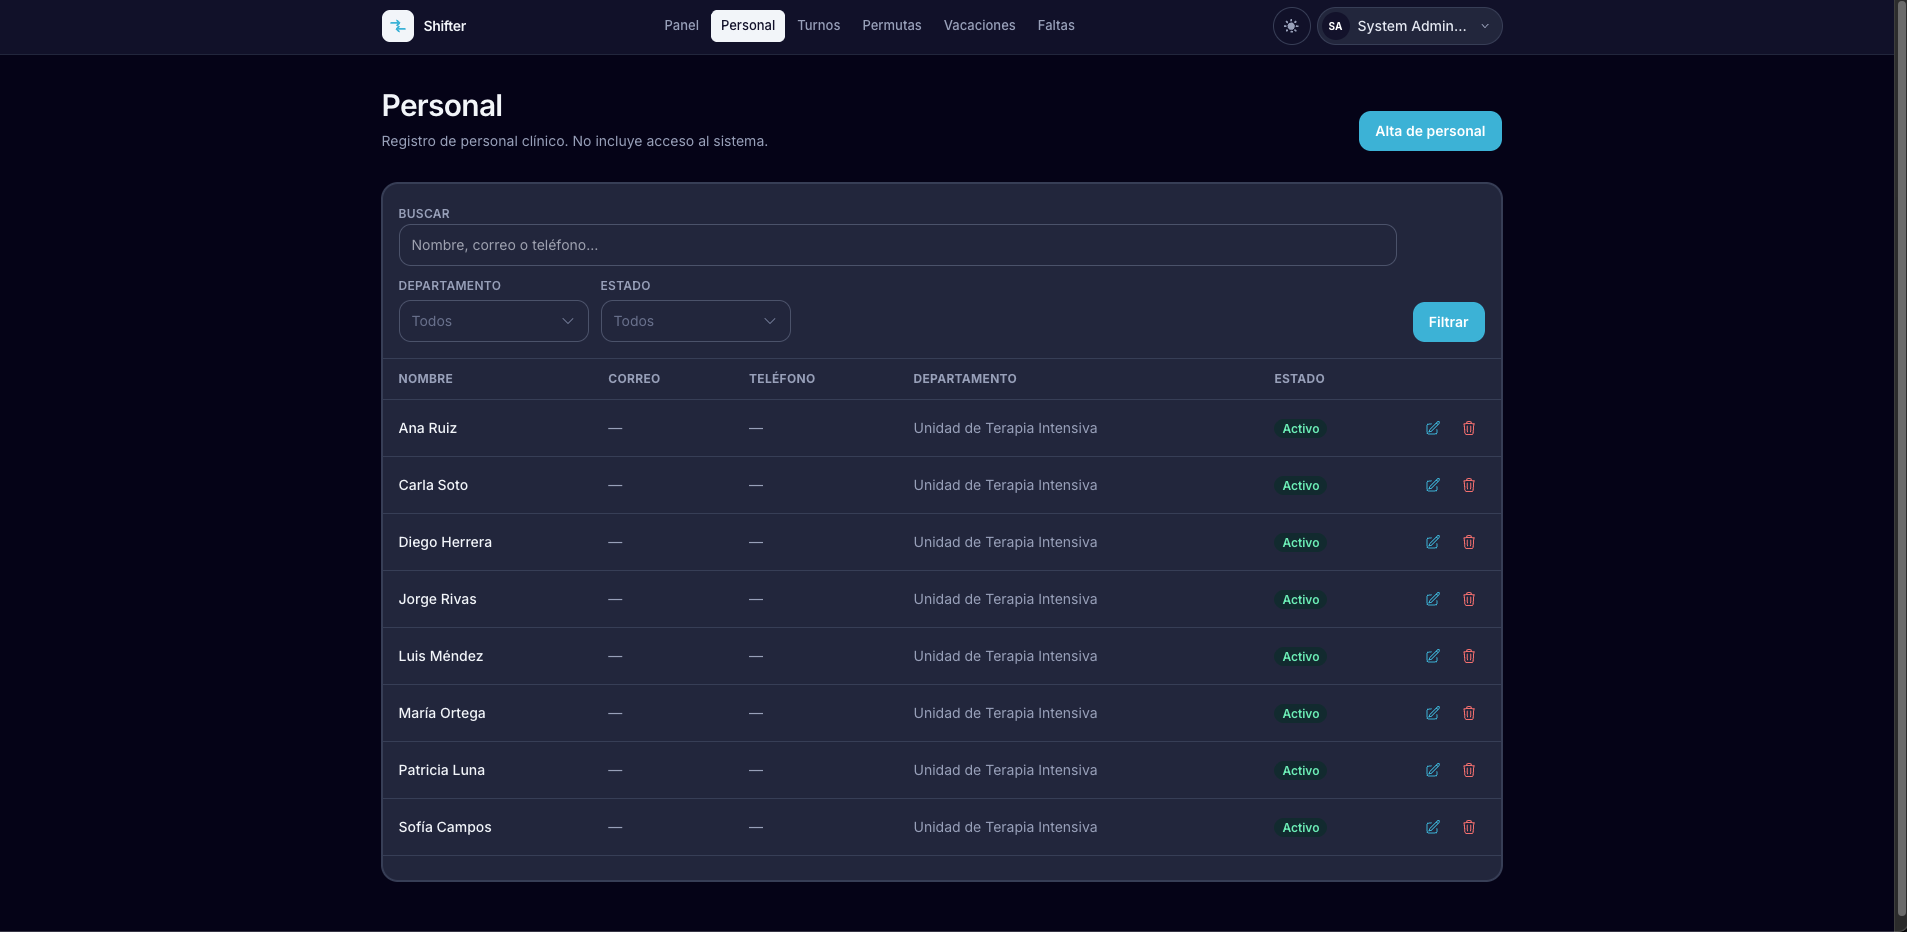Click the edit icon for Ana Ruiz
The width and height of the screenshot is (1907, 932).
coord(1433,428)
